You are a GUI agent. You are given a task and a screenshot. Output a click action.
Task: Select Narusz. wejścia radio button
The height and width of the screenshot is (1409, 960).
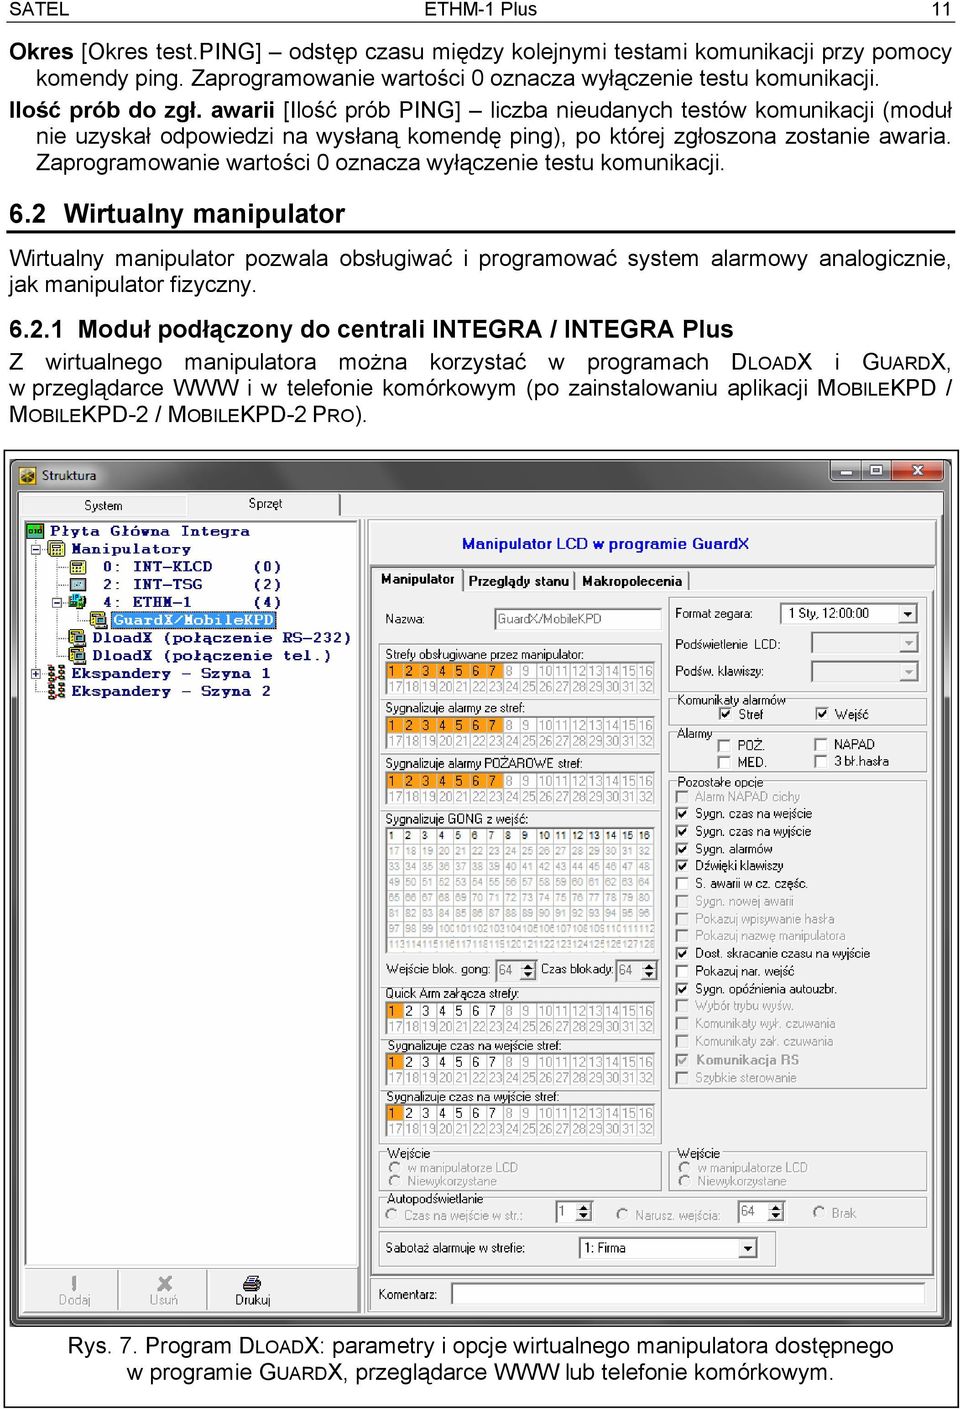(x=623, y=1214)
